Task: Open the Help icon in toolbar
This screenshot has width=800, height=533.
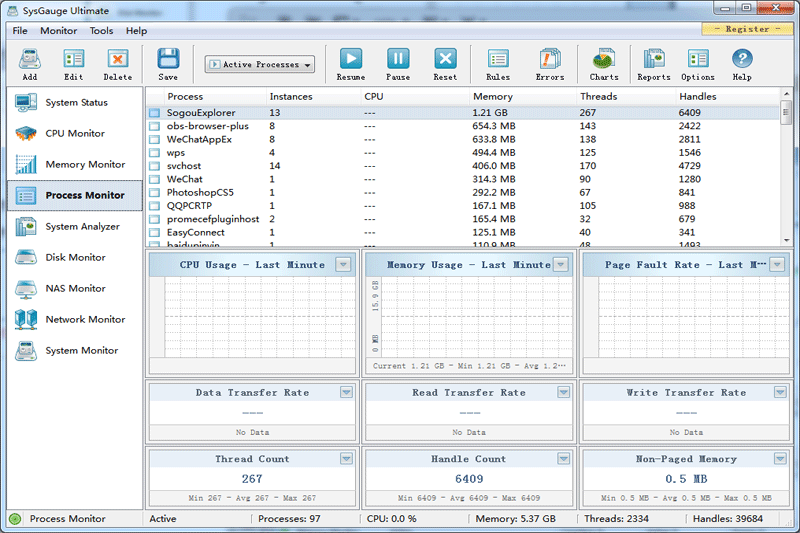Action: tap(742, 64)
